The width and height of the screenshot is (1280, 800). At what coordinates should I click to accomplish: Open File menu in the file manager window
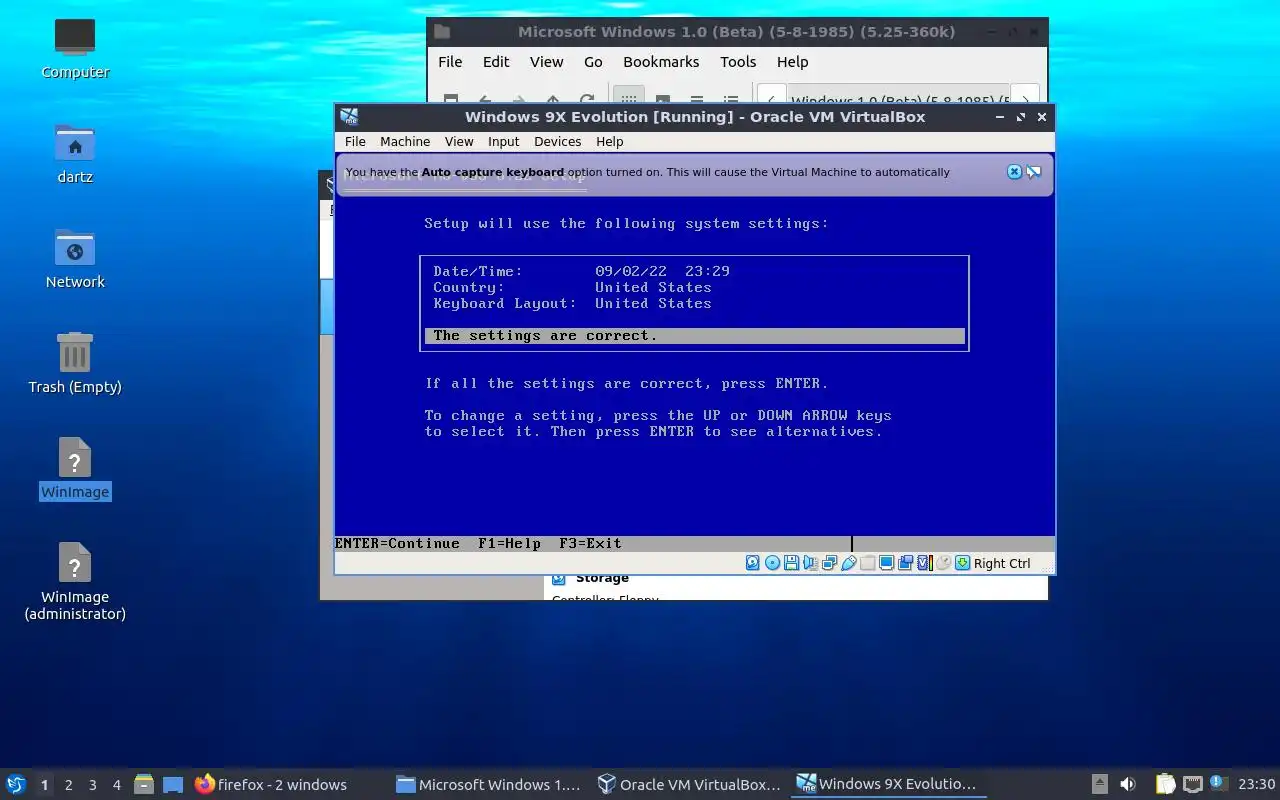pyautogui.click(x=450, y=62)
